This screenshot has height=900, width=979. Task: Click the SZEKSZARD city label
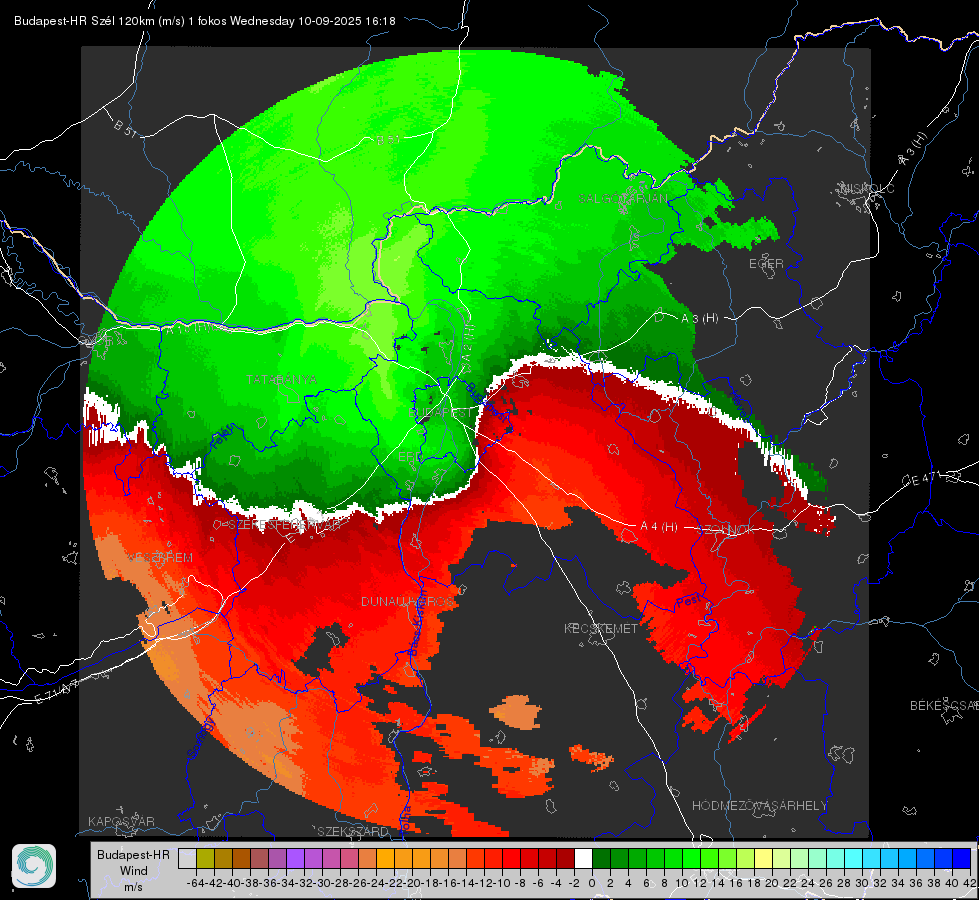pyautogui.click(x=353, y=831)
